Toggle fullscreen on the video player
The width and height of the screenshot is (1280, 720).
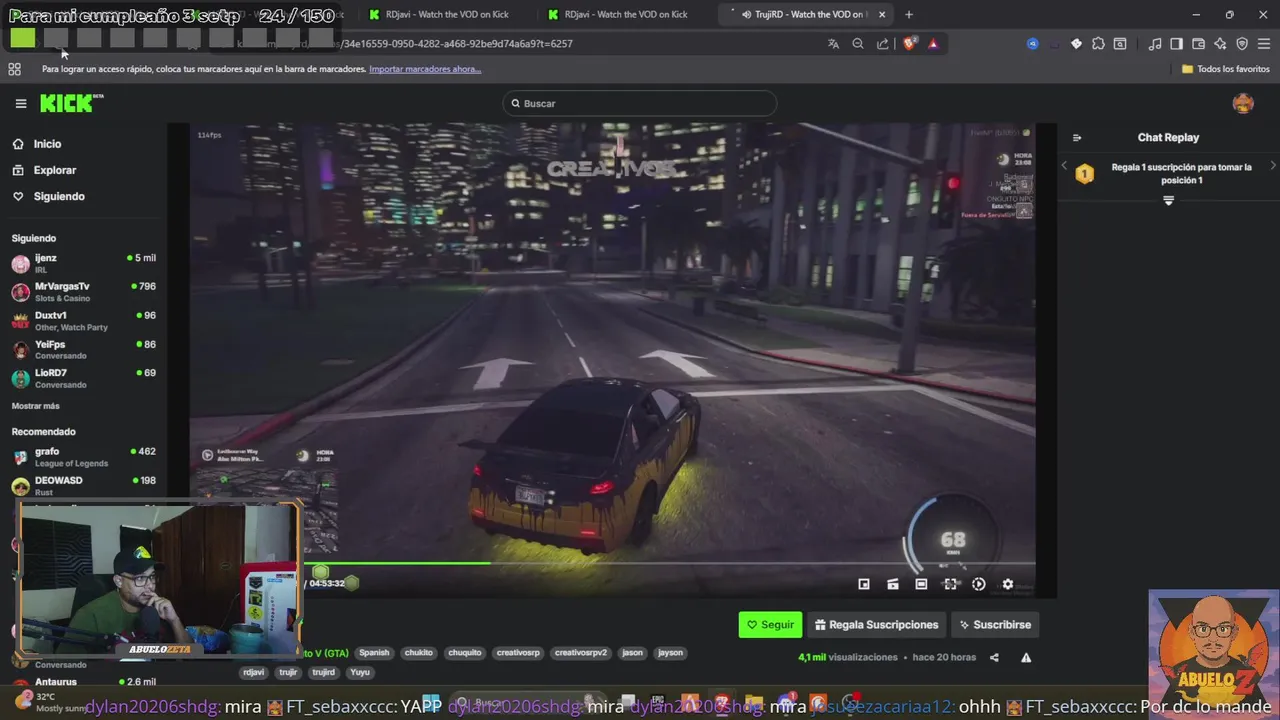point(950,584)
